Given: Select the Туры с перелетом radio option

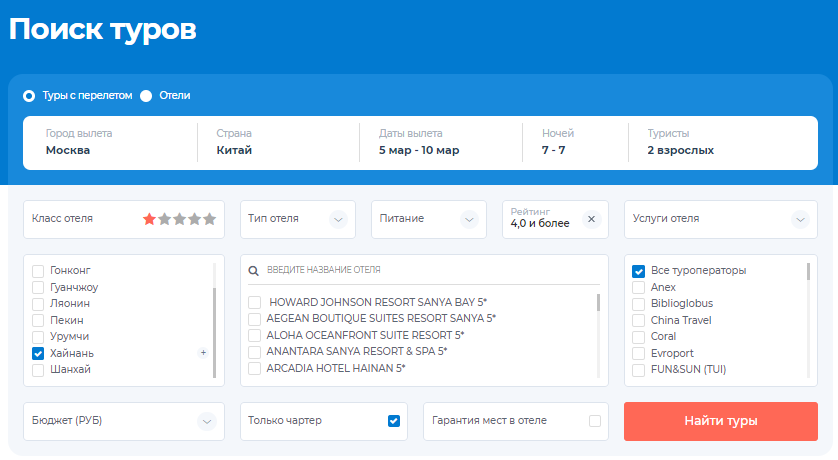Looking at the screenshot, I should [29, 96].
